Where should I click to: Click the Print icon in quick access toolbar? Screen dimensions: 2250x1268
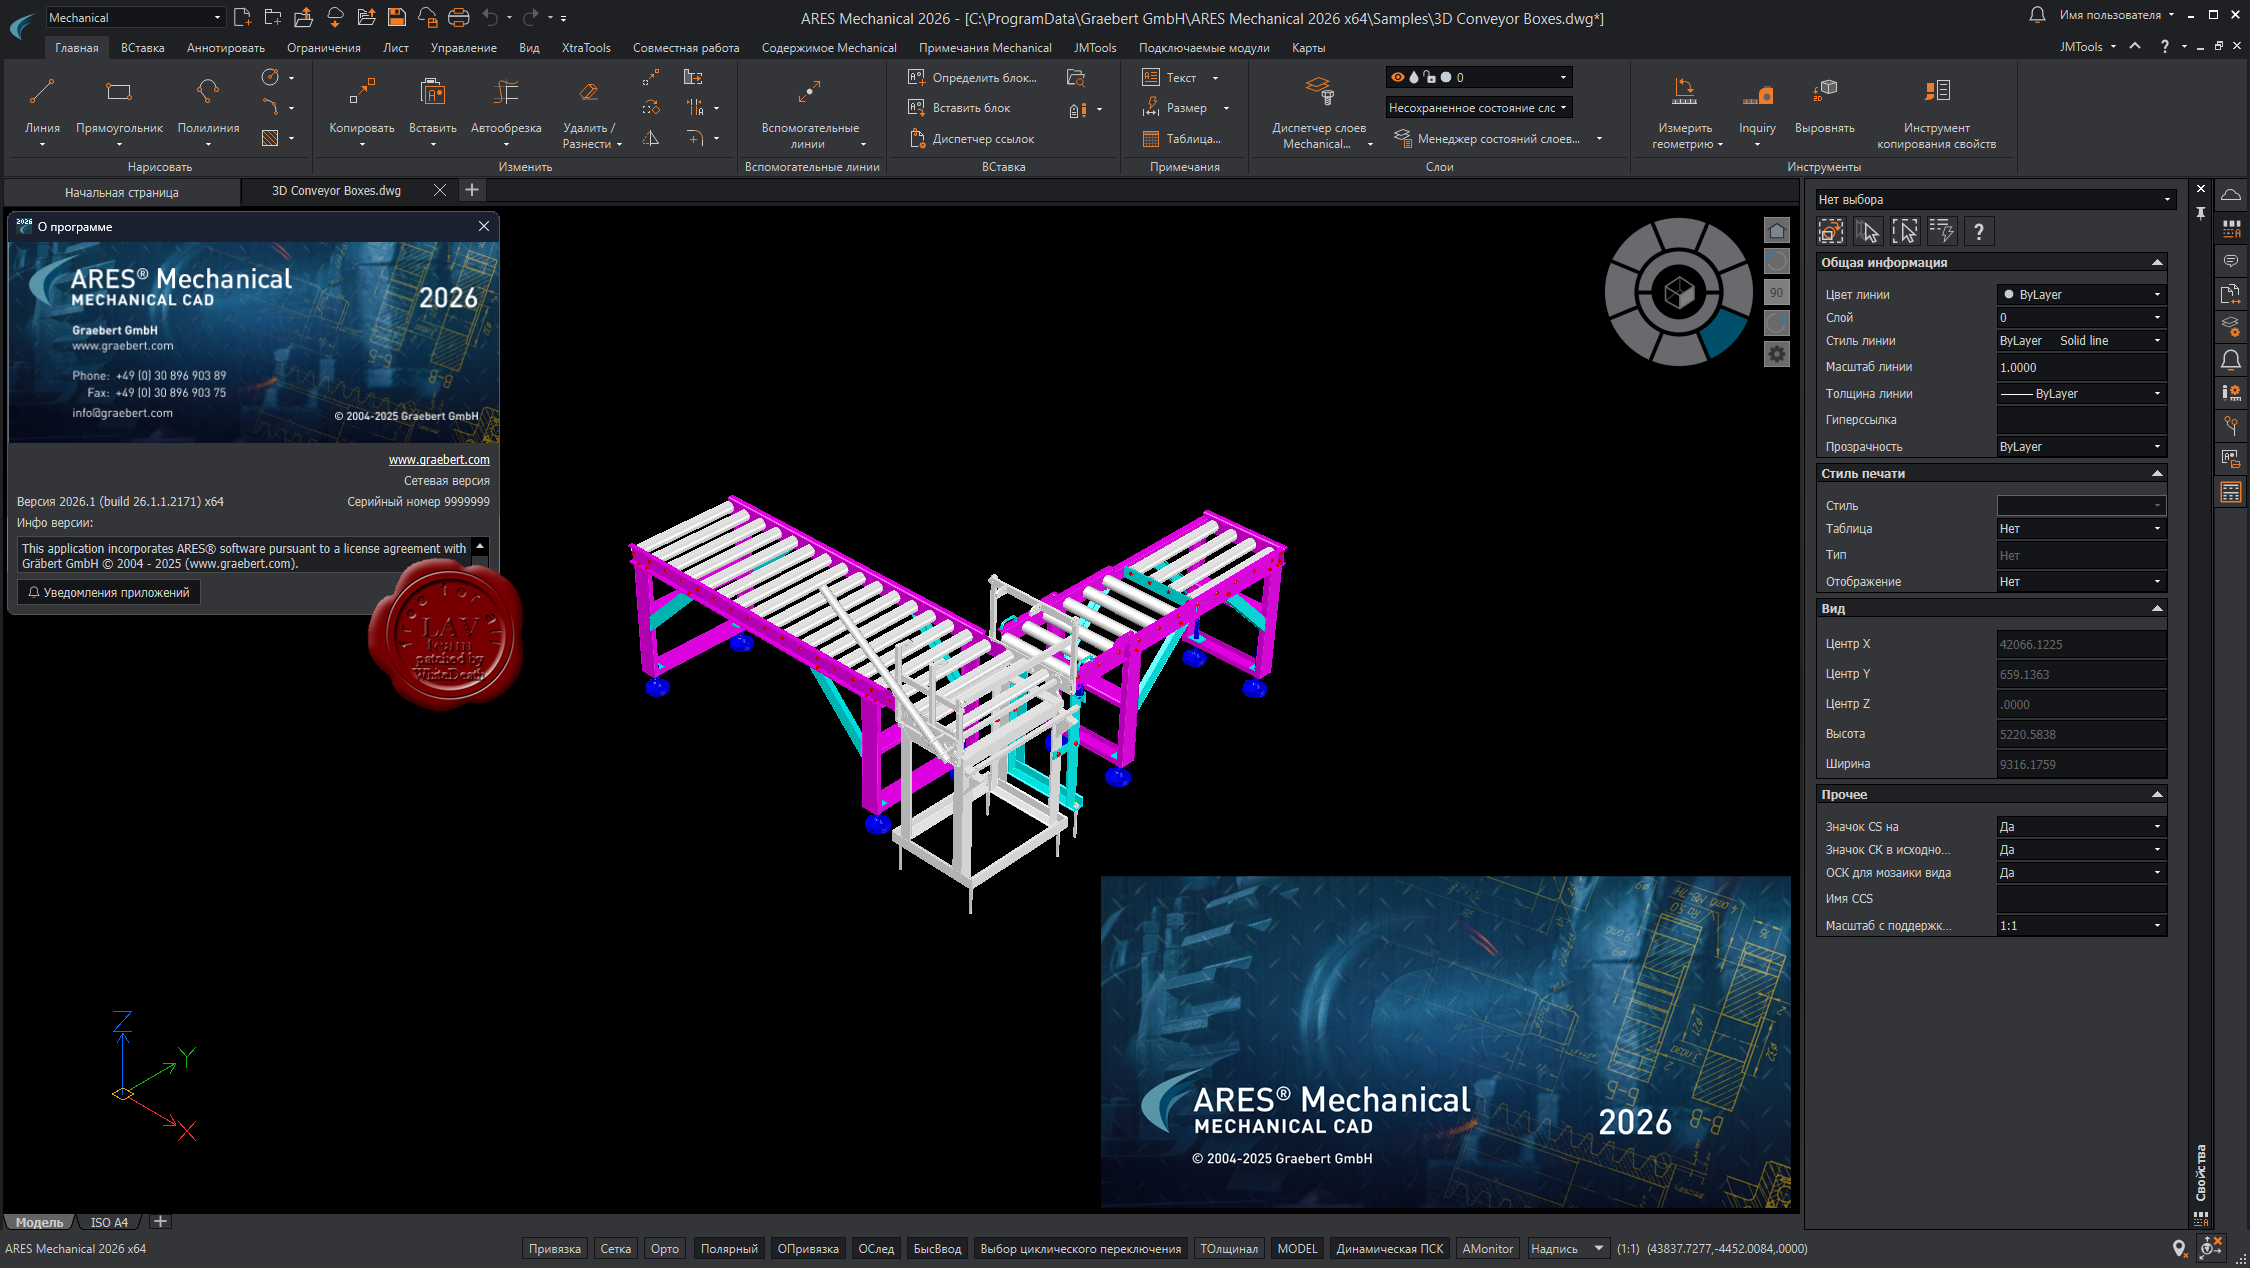click(x=458, y=17)
